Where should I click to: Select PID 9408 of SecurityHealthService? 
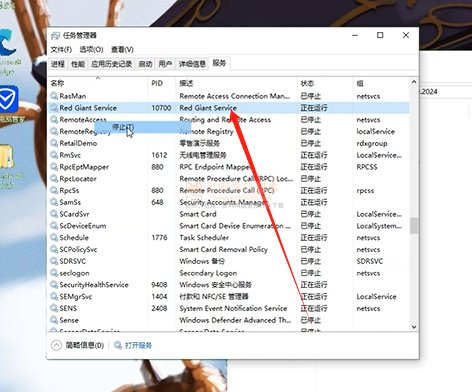pyautogui.click(x=159, y=285)
